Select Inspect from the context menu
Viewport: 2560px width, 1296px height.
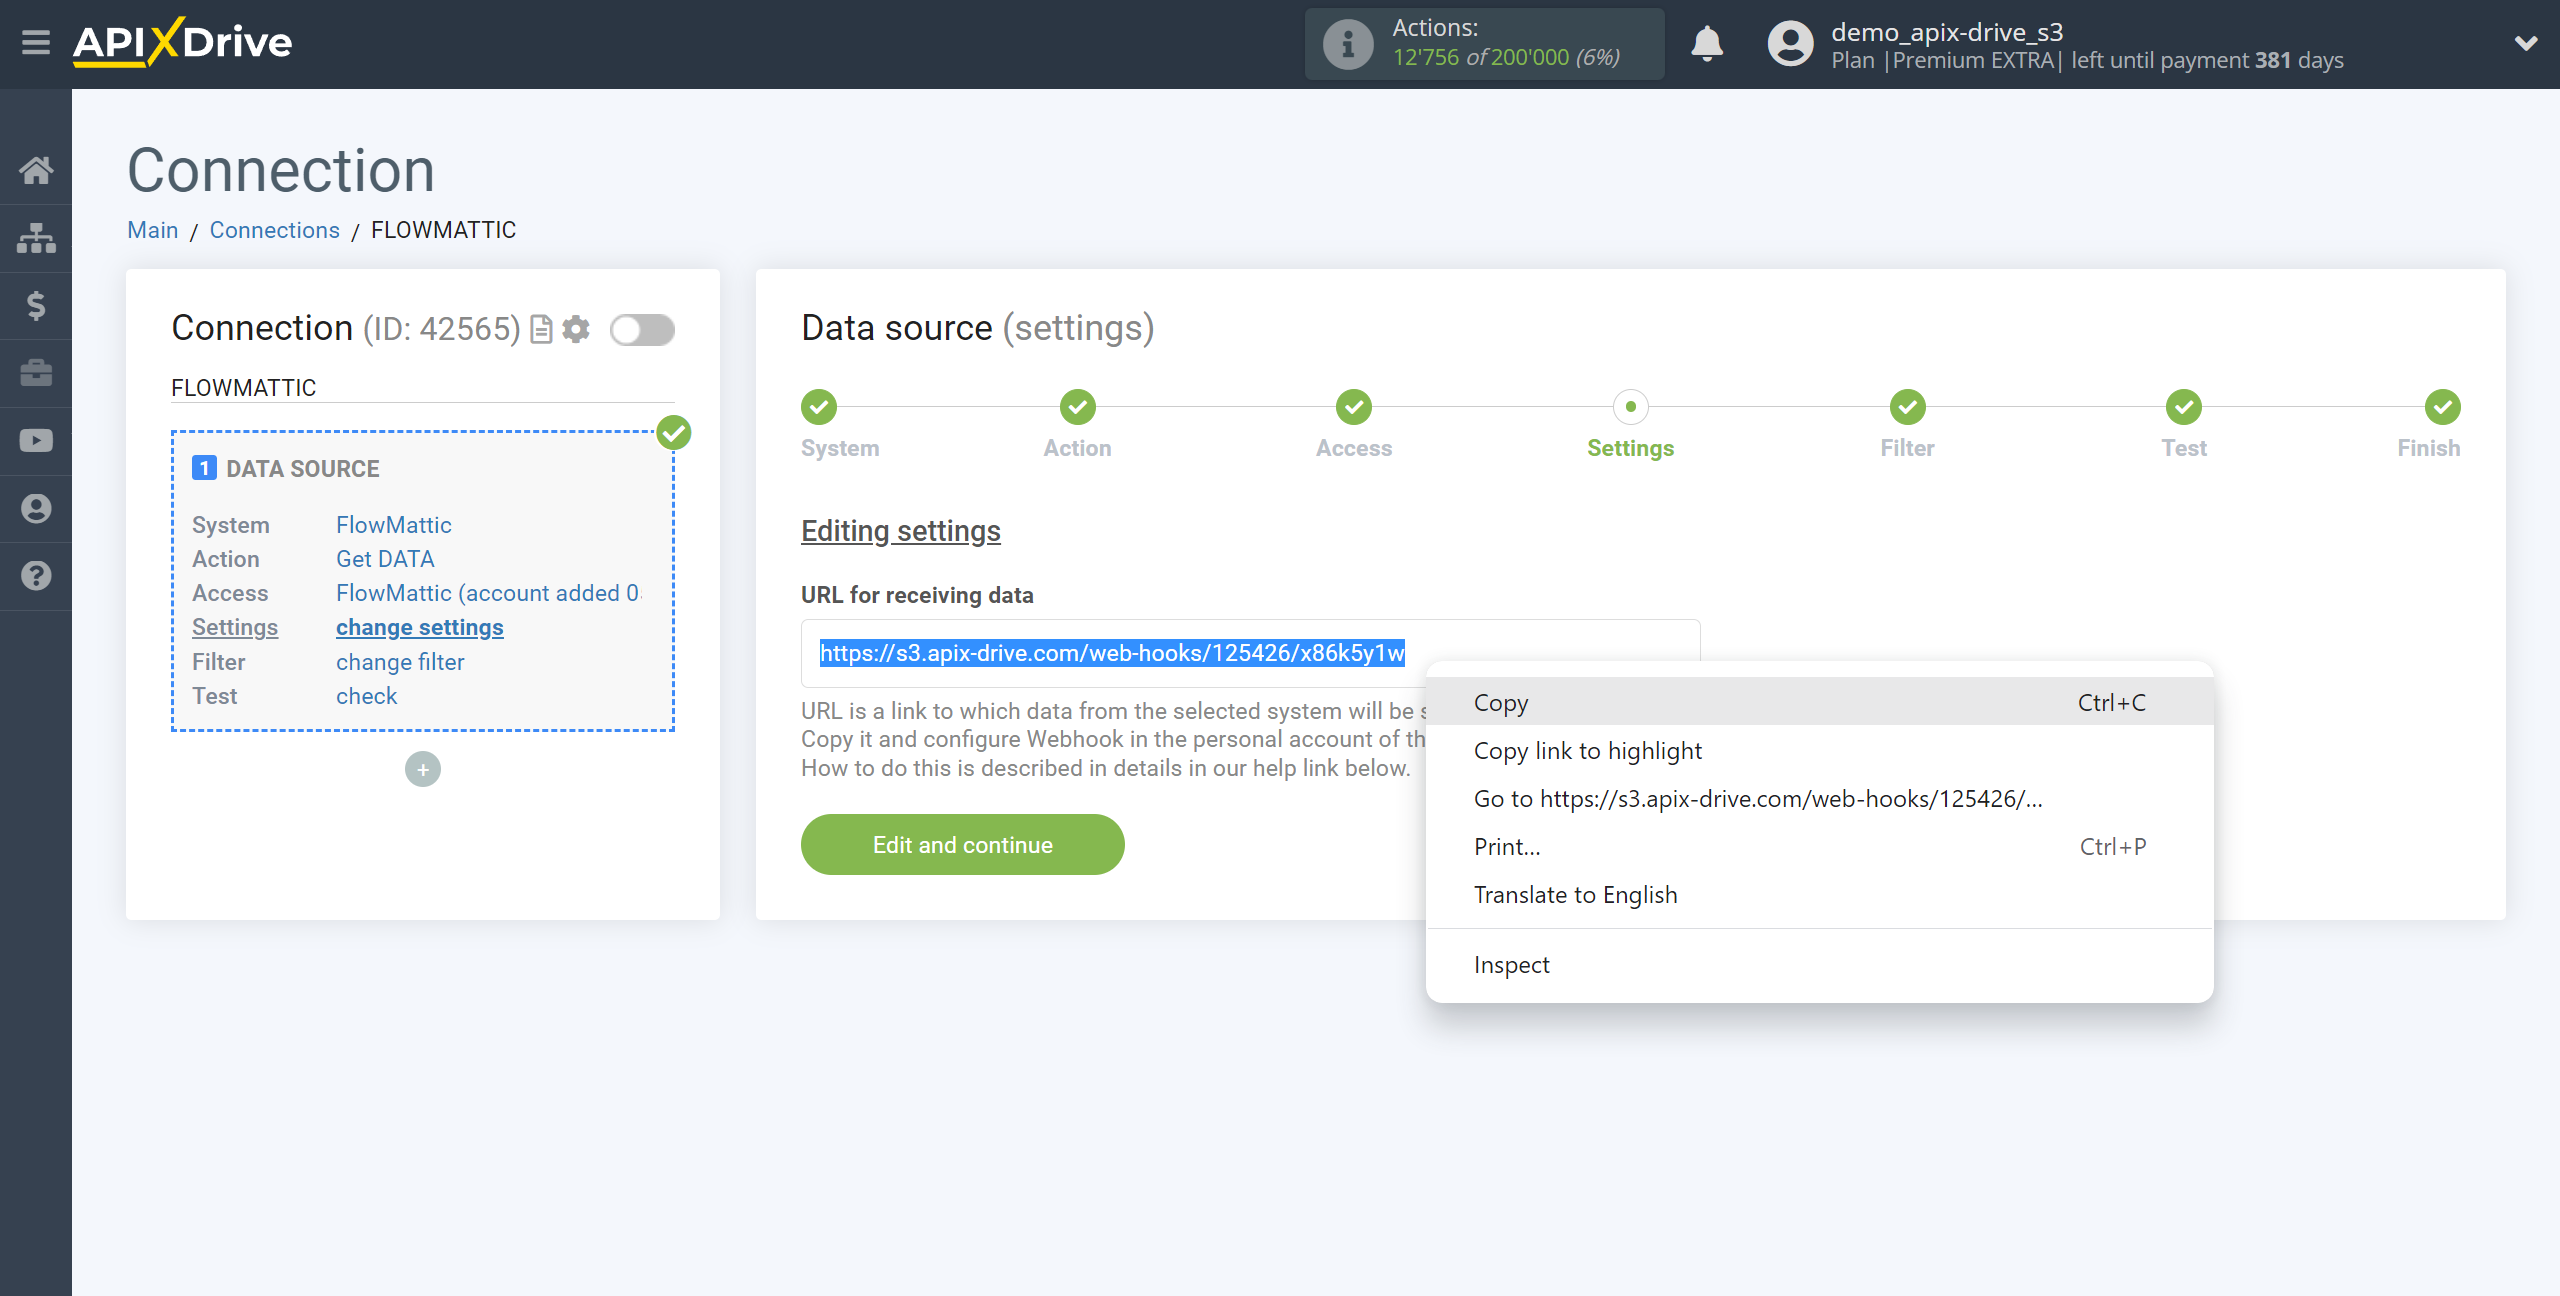pos(1509,964)
